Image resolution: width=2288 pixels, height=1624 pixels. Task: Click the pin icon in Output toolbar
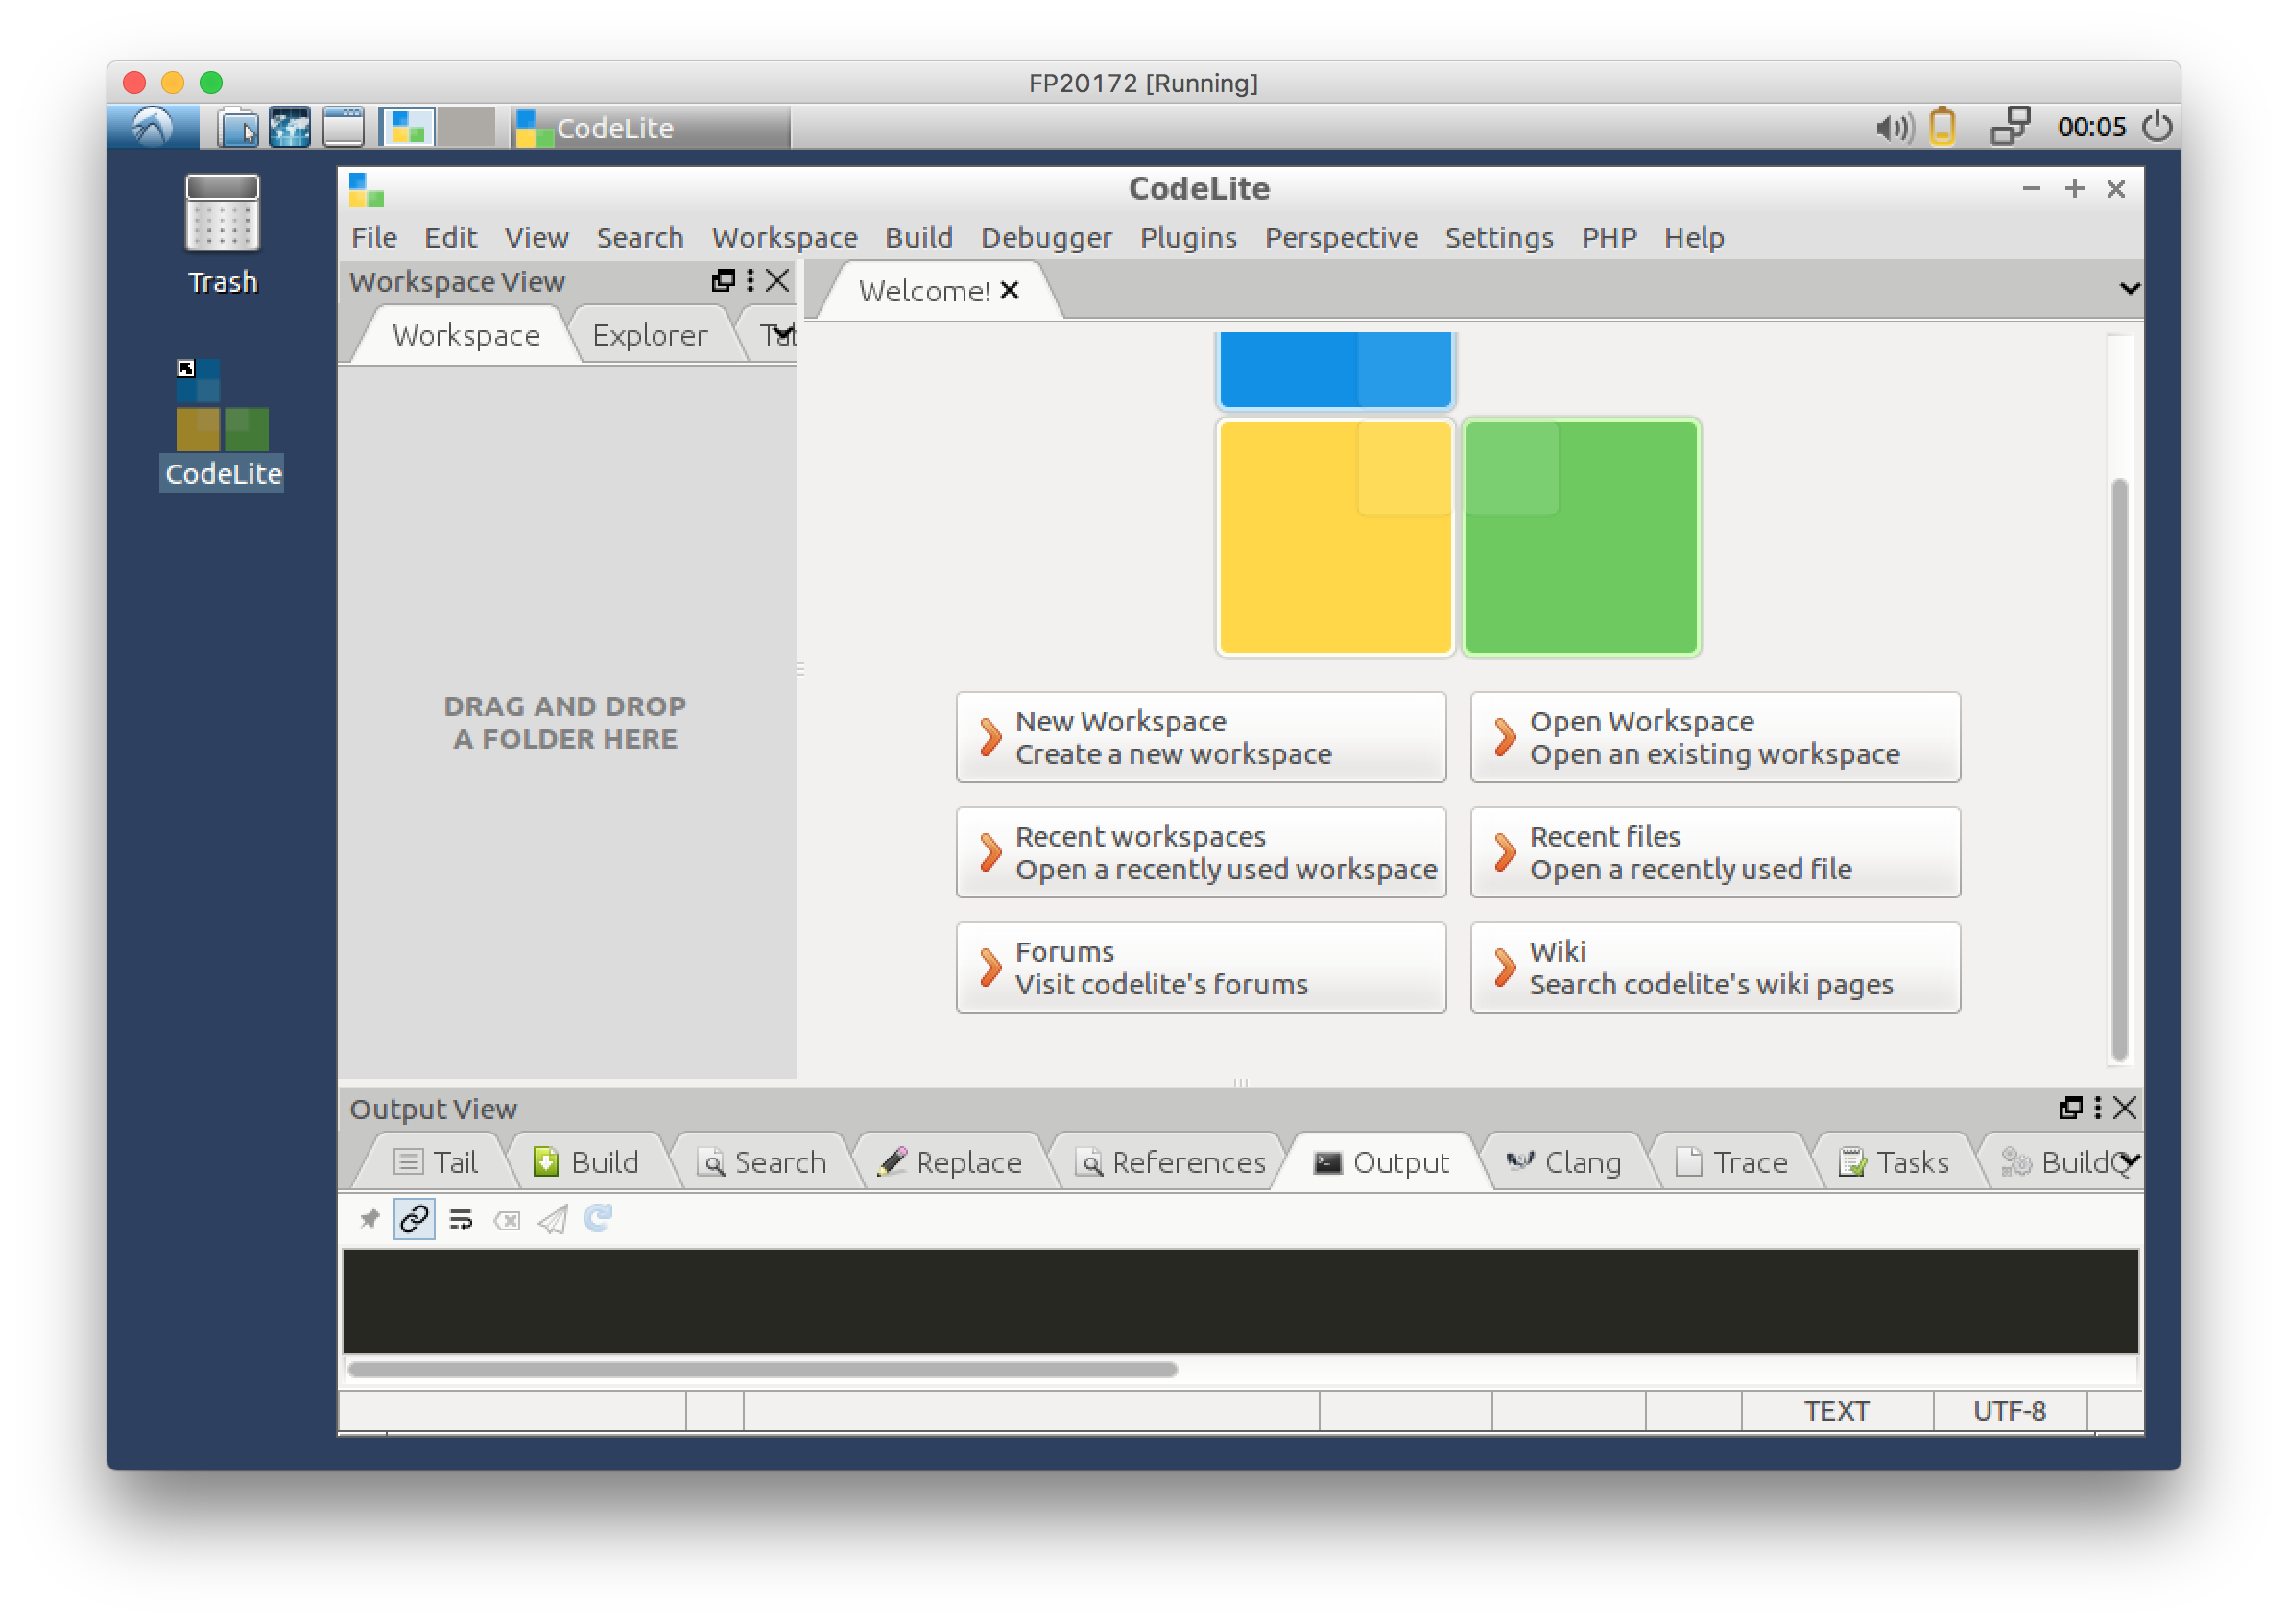click(369, 1219)
